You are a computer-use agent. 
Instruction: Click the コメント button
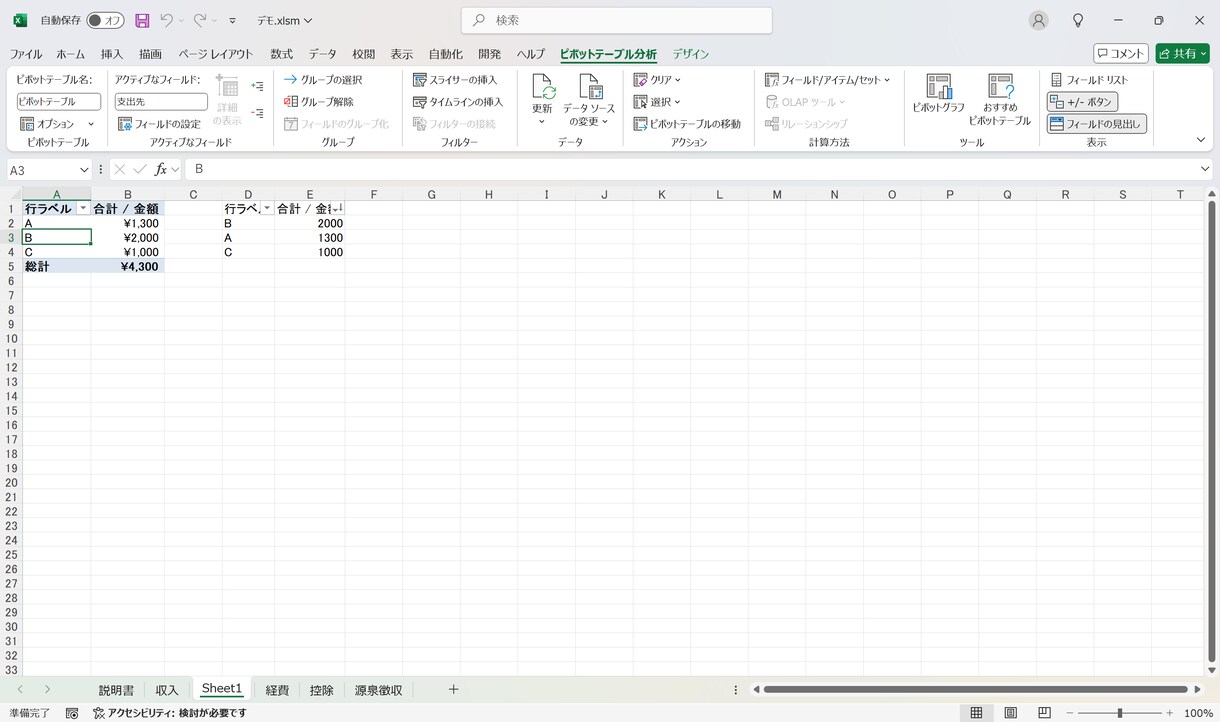click(x=1121, y=53)
